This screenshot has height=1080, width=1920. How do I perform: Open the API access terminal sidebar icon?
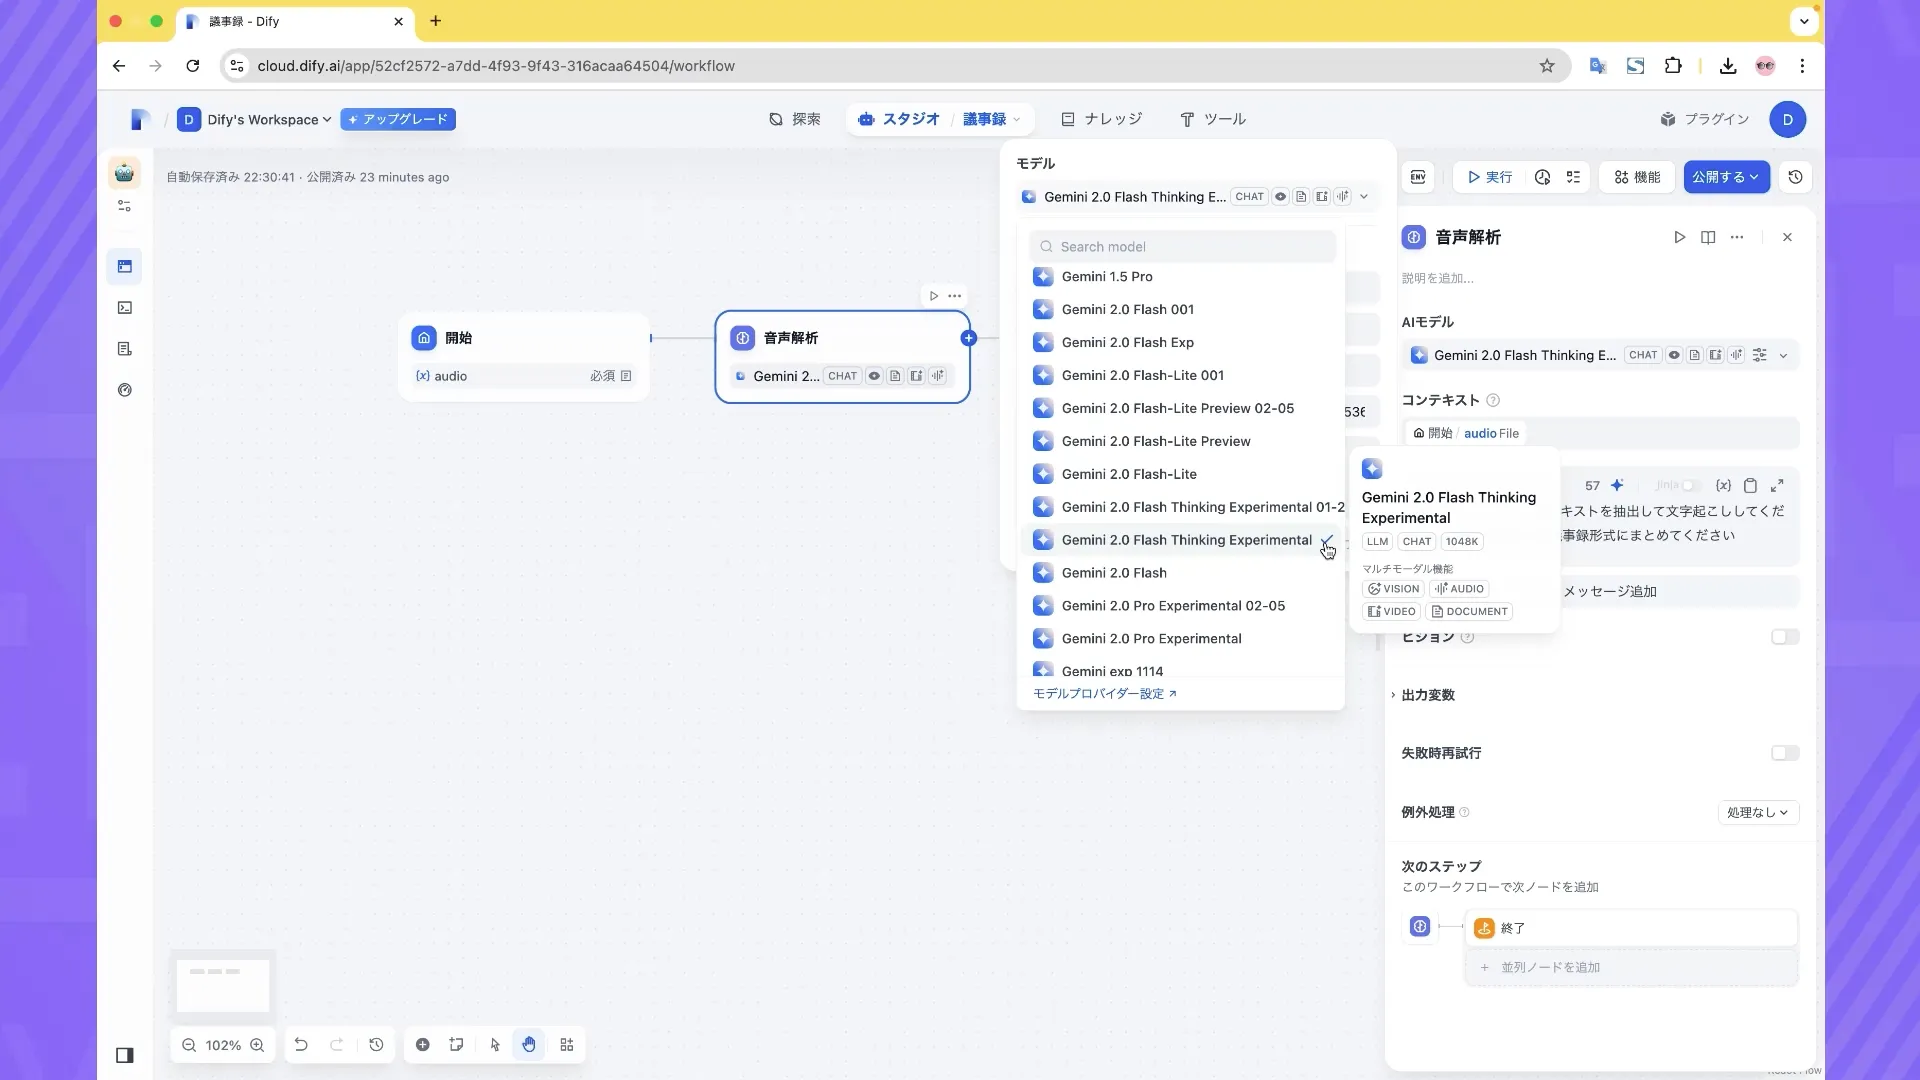[124, 308]
